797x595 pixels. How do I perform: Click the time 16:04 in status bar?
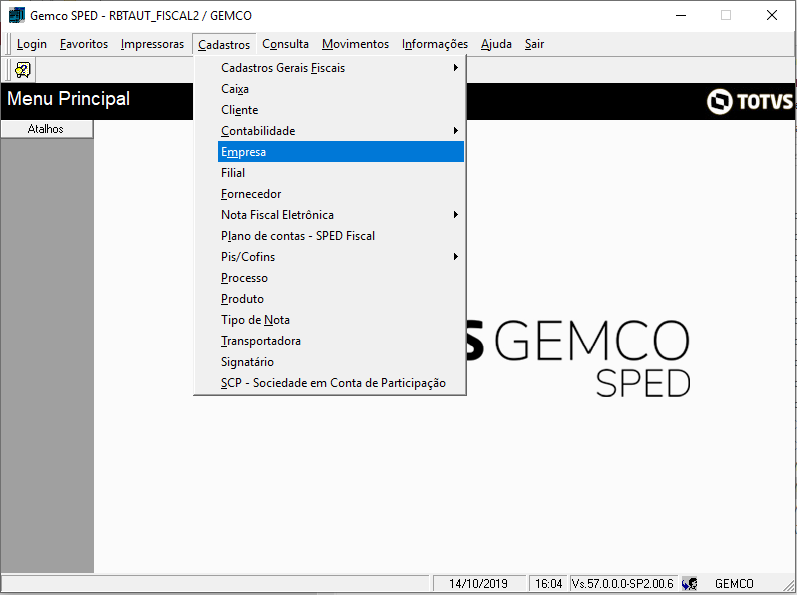pyautogui.click(x=548, y=583)
